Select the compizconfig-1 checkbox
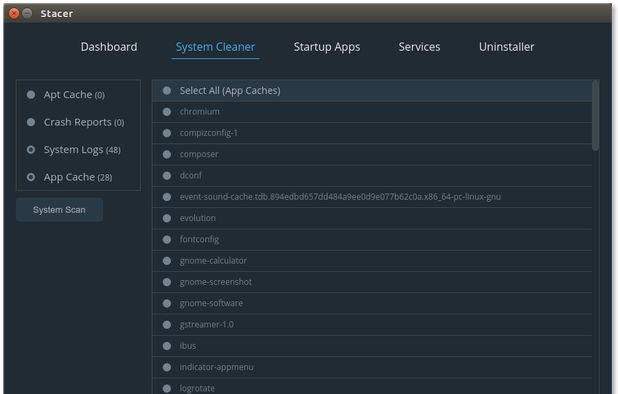 coord(167,133)
